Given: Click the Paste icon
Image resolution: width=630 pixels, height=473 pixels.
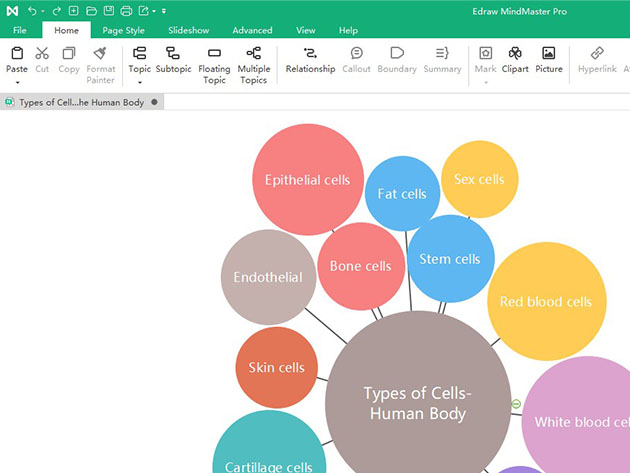Looking at the screenshot, I should click(x=17, y=53).
